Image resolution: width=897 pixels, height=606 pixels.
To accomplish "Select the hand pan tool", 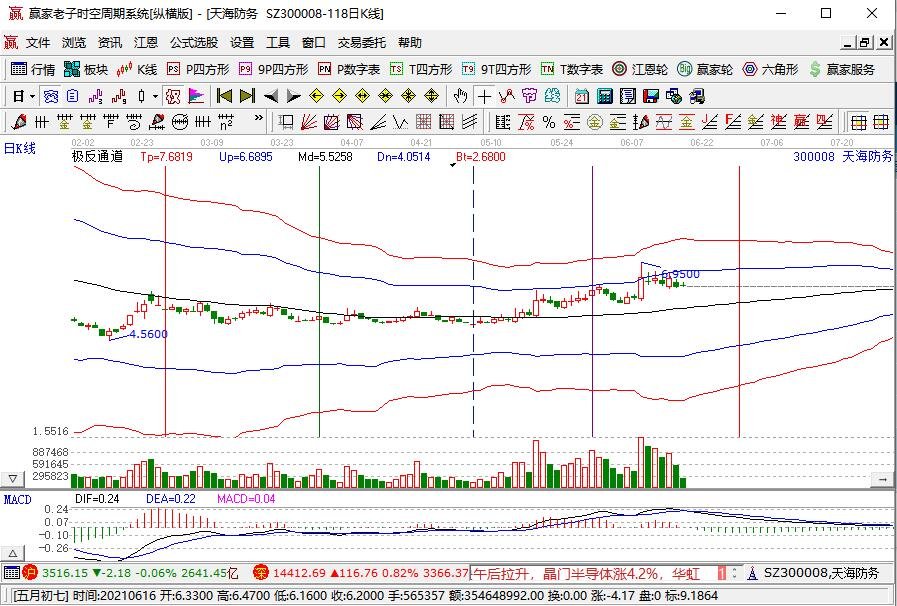I will [461, 96].
